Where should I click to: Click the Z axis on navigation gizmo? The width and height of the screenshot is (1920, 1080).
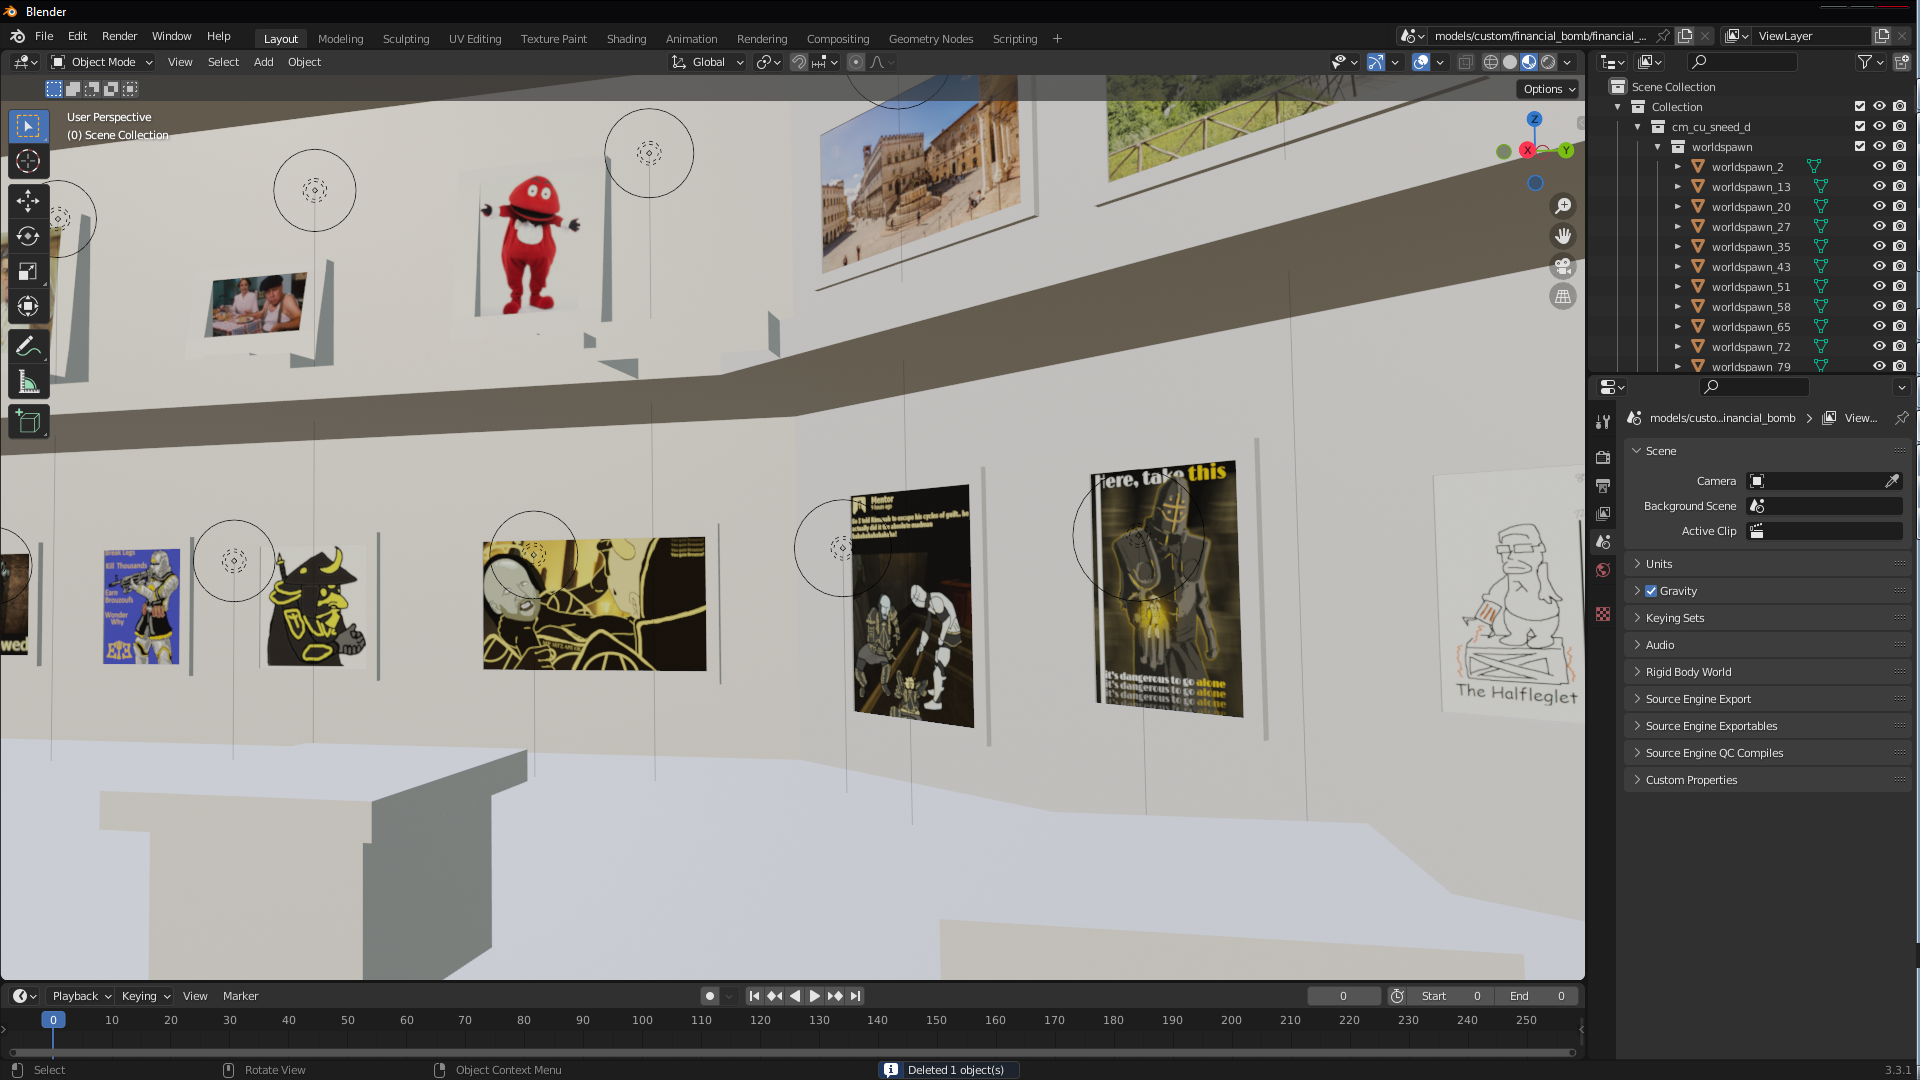tap(1534, 119)
